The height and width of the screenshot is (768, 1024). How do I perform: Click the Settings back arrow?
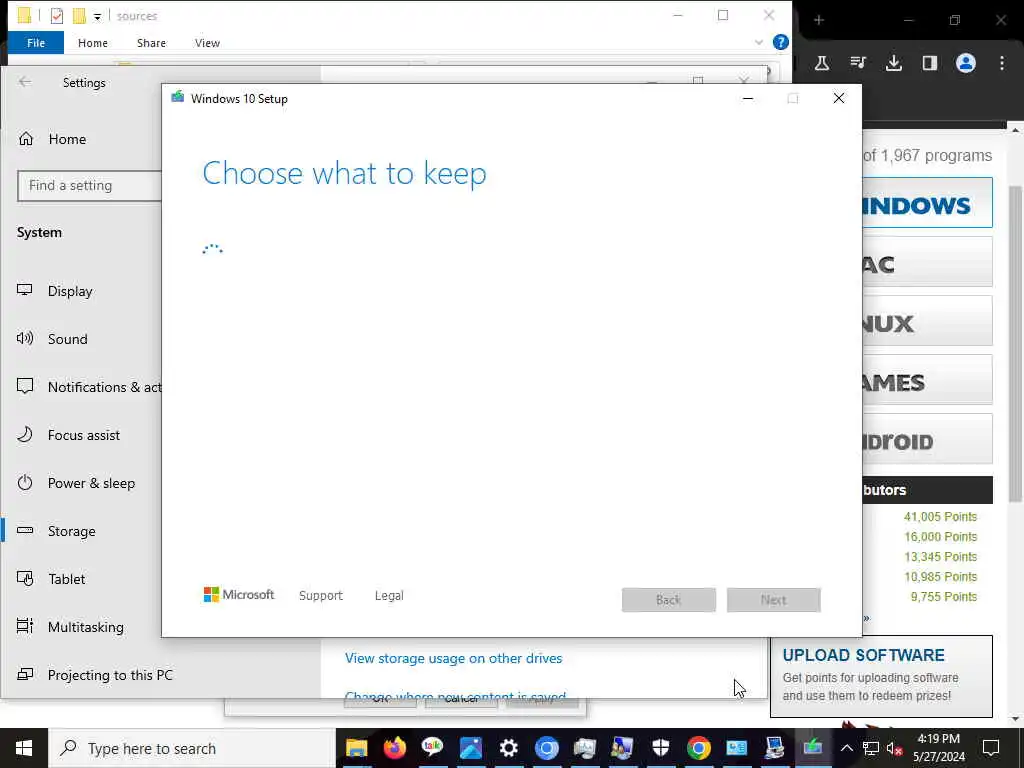pyautogui.click(x=25, y=82)
